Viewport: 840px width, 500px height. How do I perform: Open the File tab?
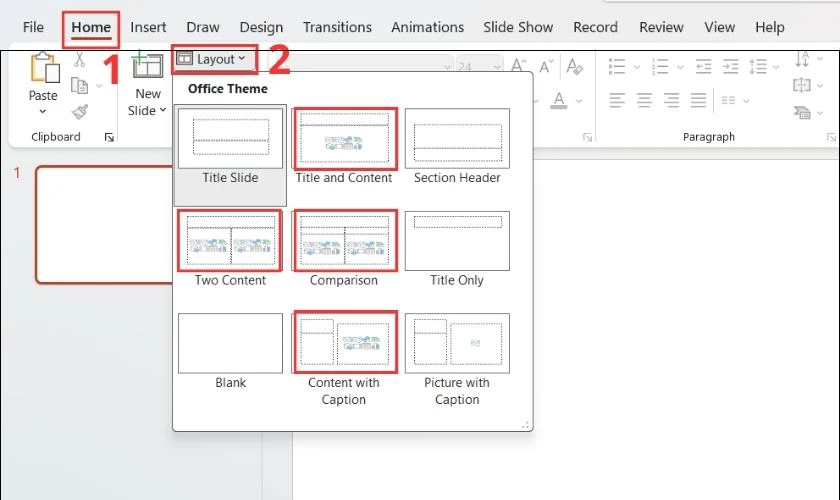(33, 27)
